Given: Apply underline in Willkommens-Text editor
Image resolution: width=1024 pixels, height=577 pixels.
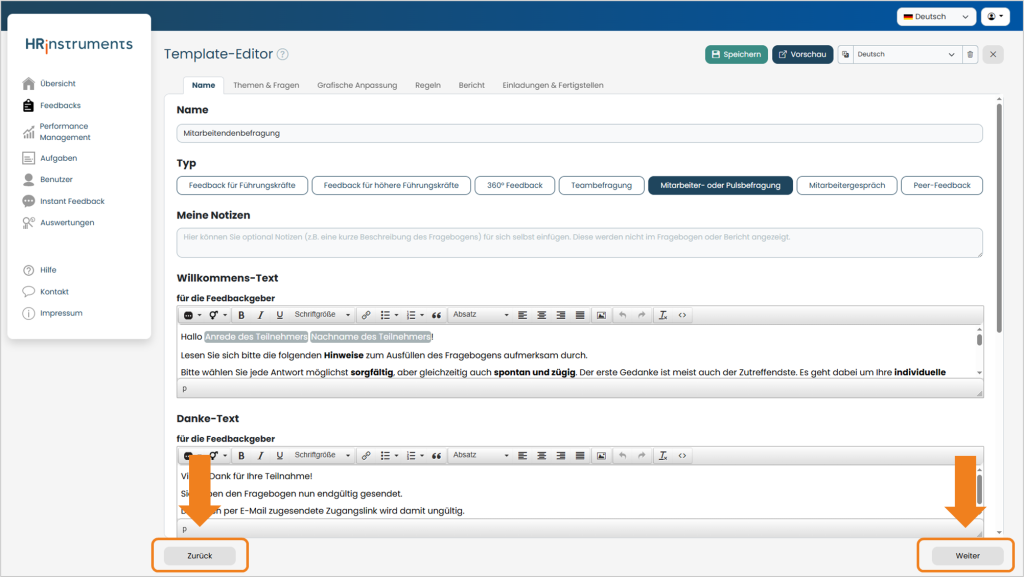Looking at the screenshot, I should tap(280, 315).
